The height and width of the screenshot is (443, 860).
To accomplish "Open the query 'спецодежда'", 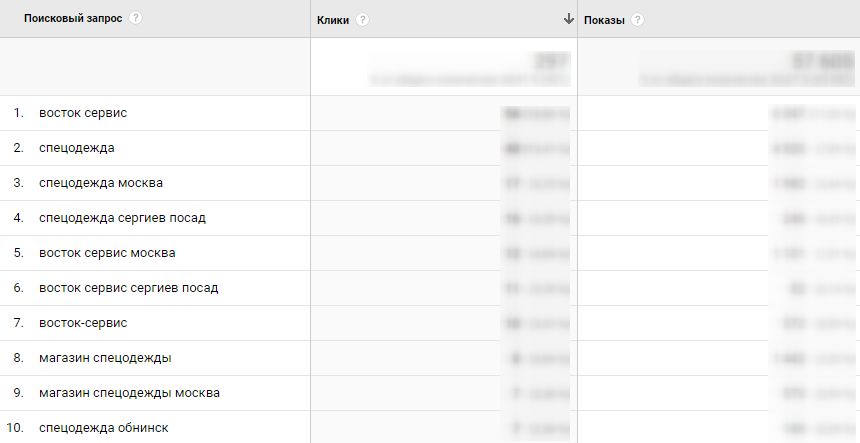I will coord(77,148).
